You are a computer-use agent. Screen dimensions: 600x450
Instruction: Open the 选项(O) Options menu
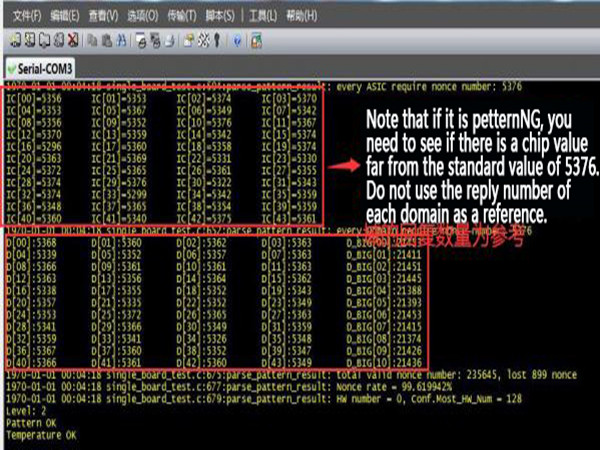pos(143,16)
